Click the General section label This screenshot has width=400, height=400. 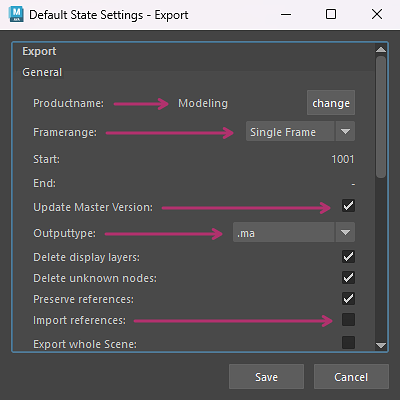[42, 72]
